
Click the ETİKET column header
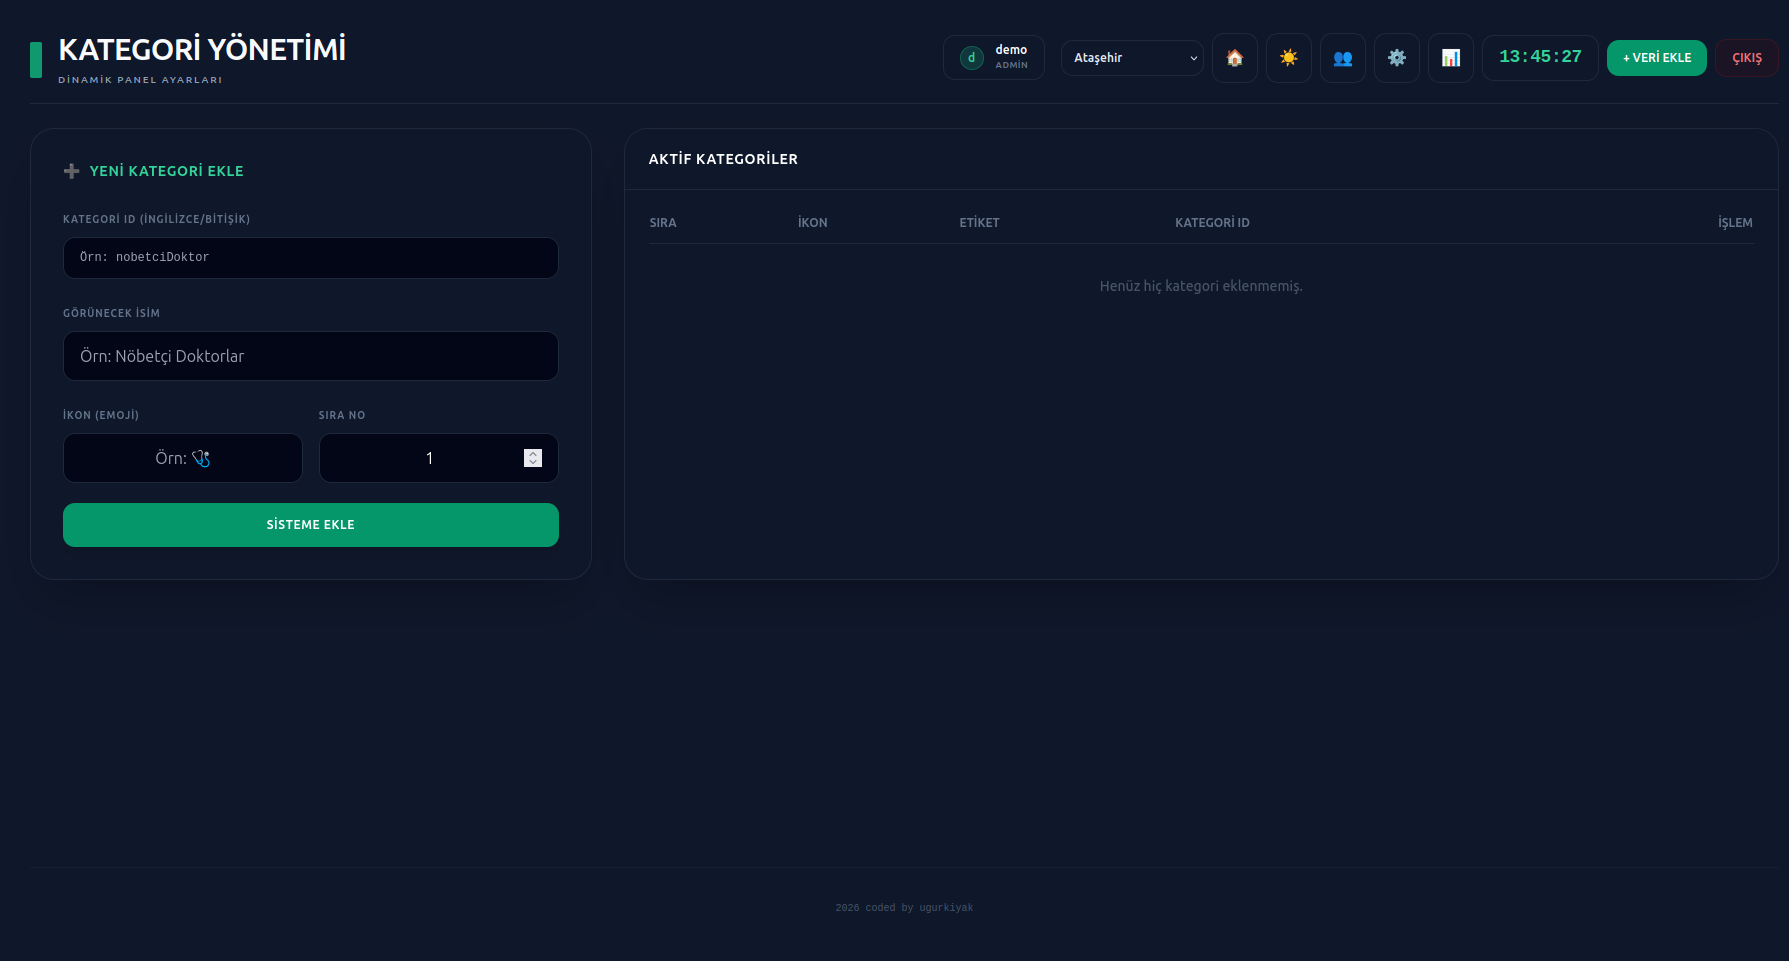[x=979, y=223]
